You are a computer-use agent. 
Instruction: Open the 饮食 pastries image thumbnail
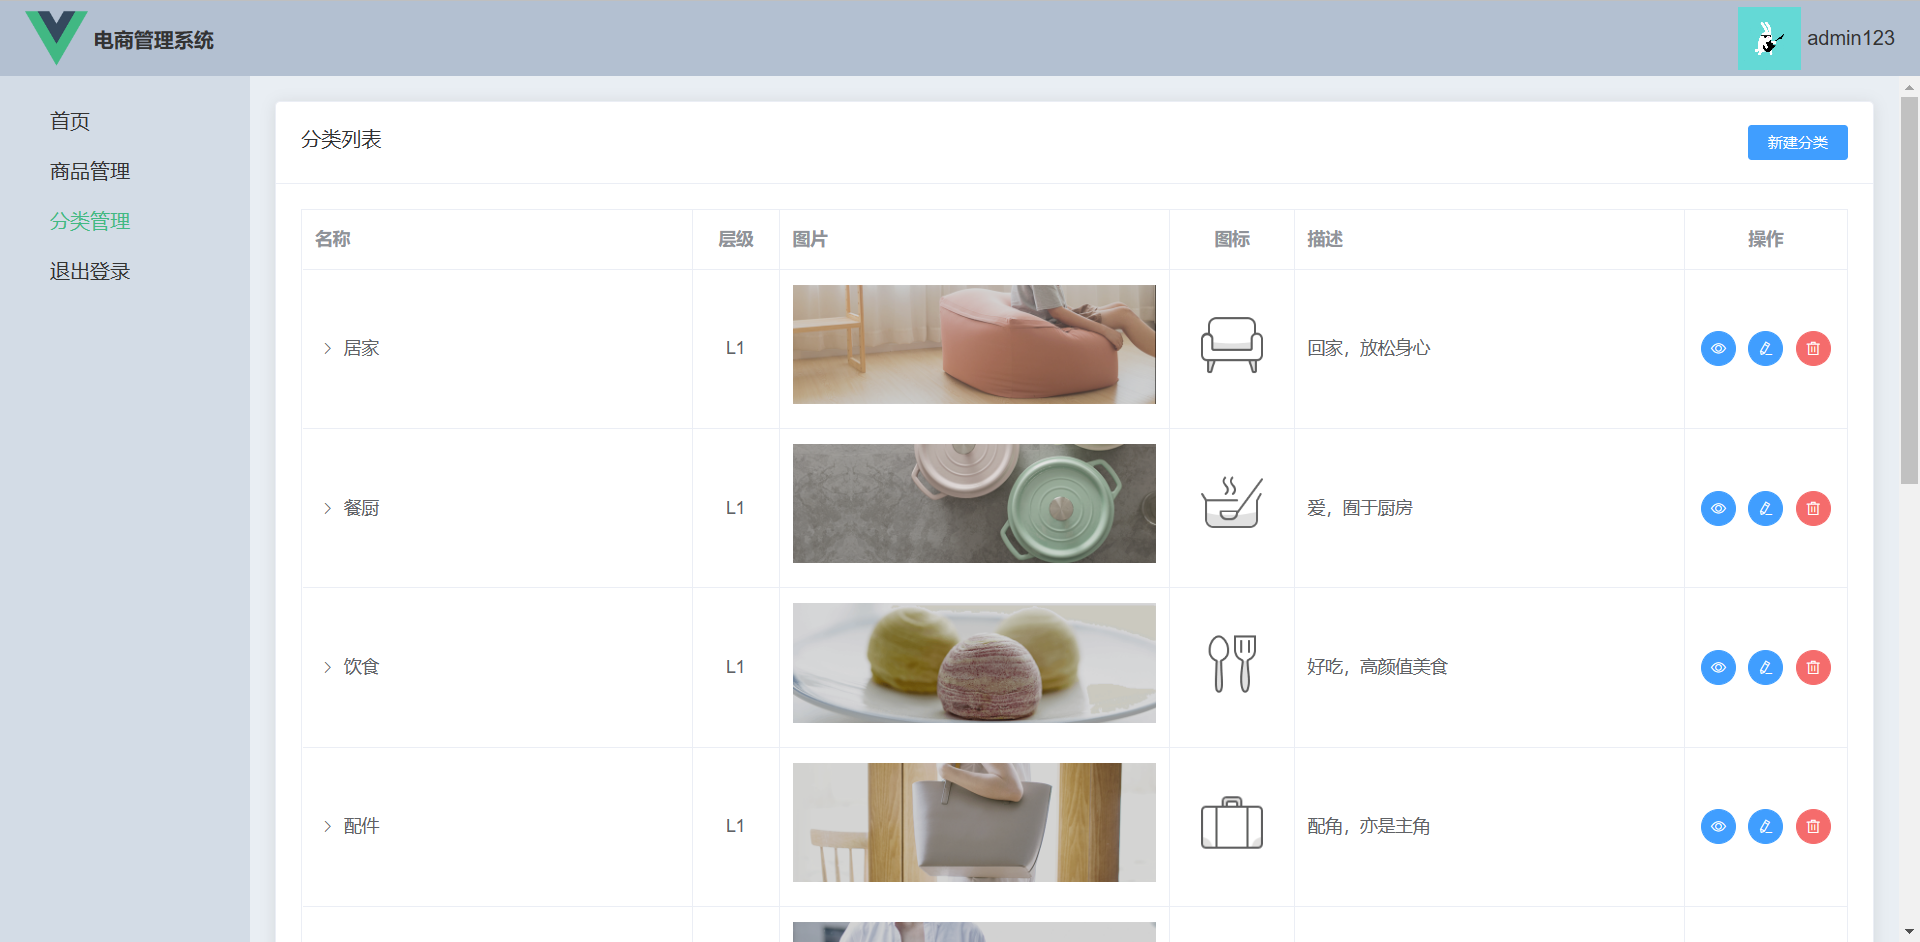click(974, 663)
